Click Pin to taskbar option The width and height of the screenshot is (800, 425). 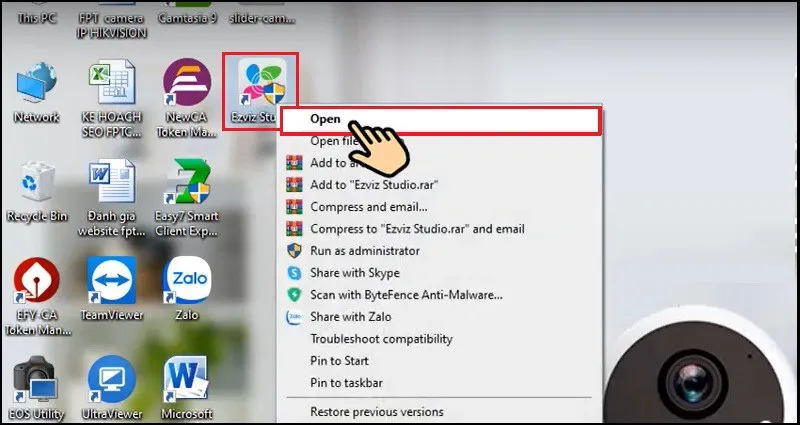(x=346, y=383)
